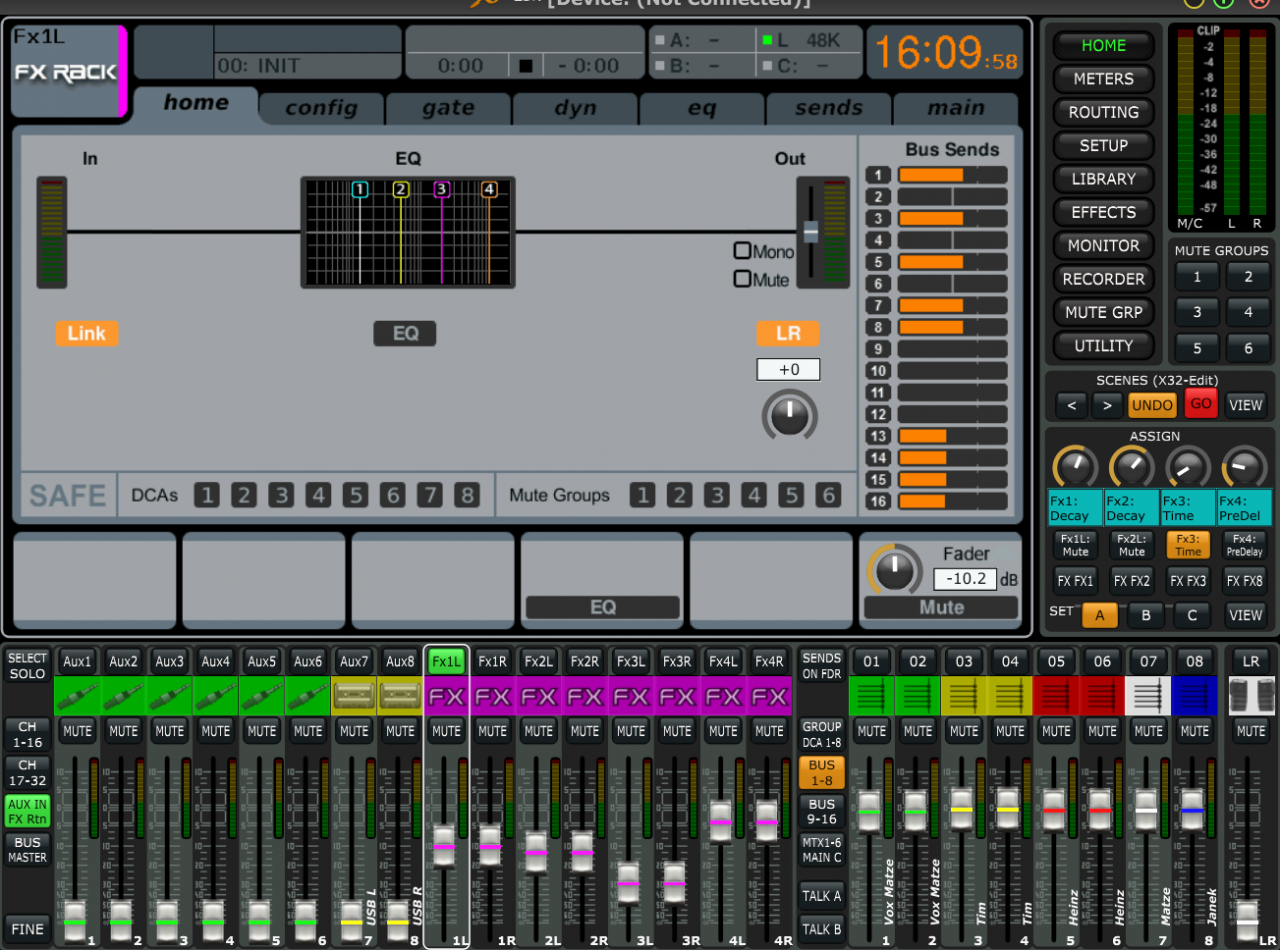Click the Fx4R FX channel icon
This screenshot has height=950, width=1280.
click(x=769, y=696)
